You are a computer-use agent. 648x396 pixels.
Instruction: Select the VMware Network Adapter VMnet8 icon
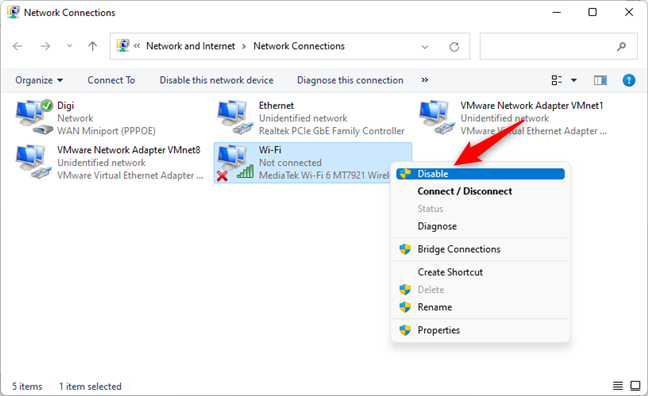pos(33,162)
